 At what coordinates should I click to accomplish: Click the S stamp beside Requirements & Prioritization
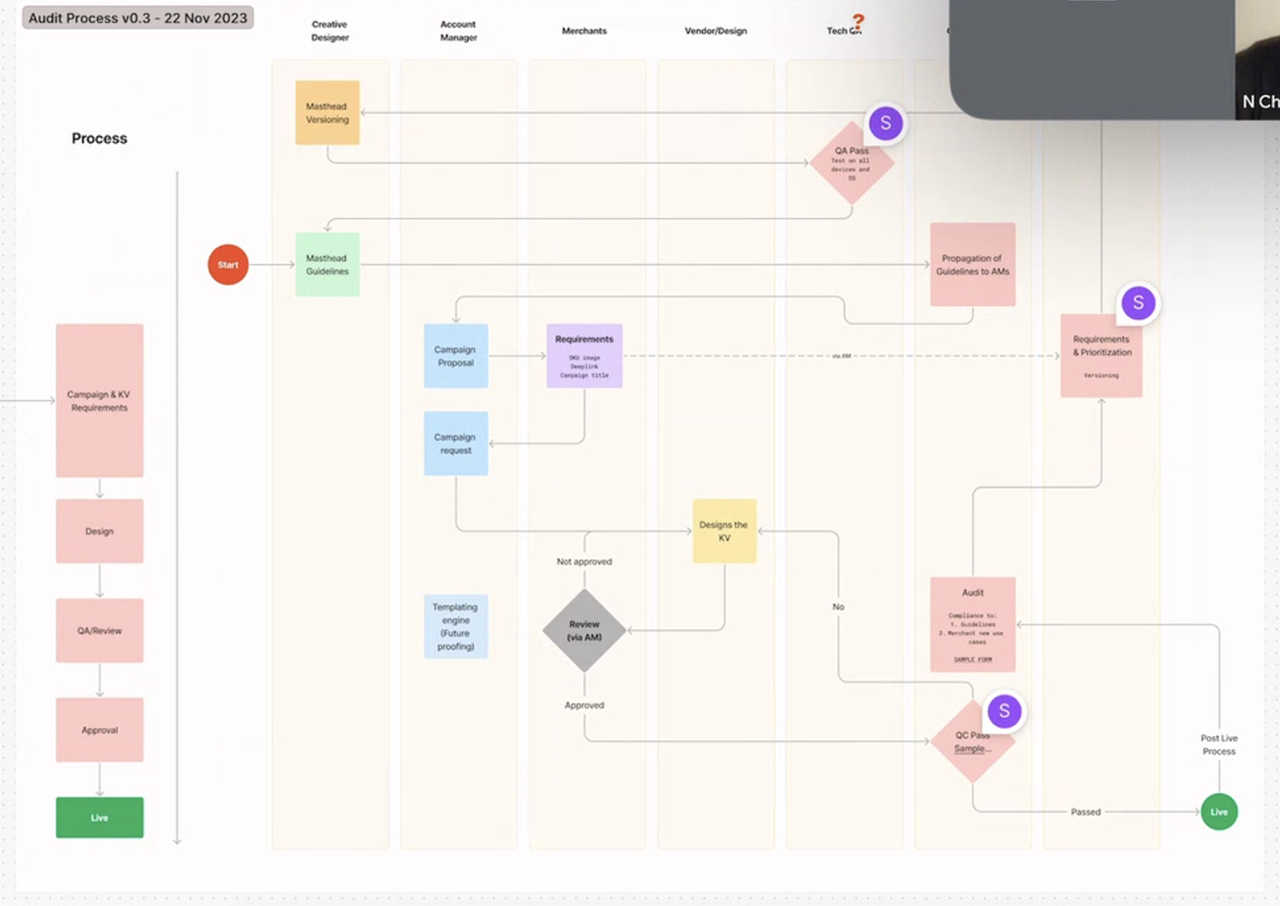1138,303
